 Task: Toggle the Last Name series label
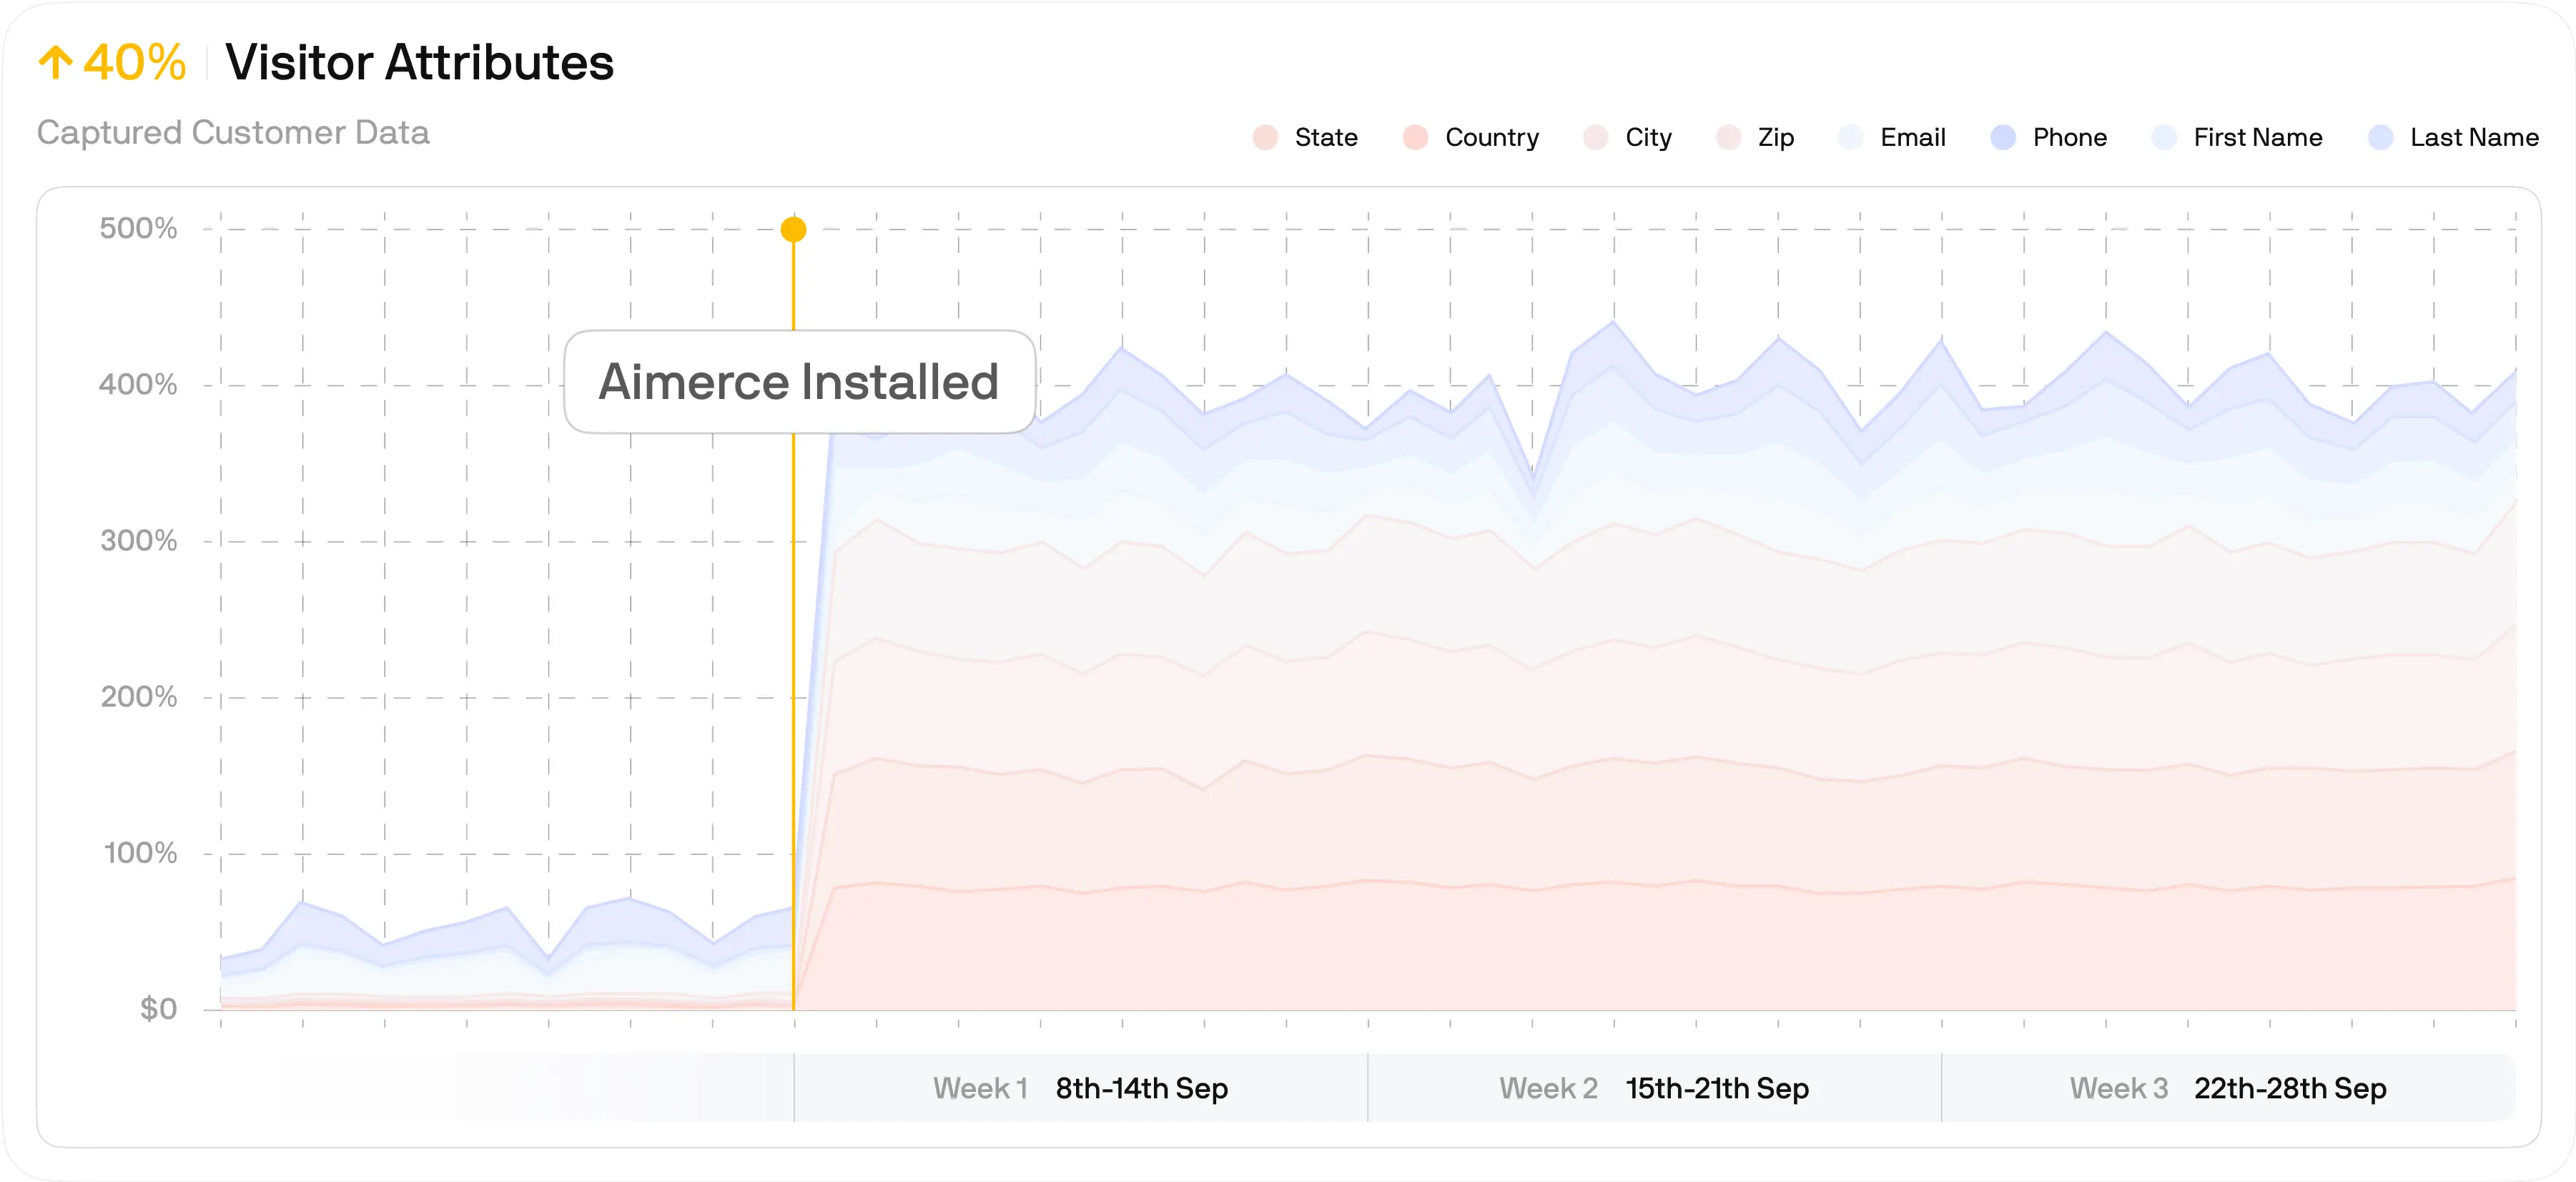click(x=2474, y=137)
